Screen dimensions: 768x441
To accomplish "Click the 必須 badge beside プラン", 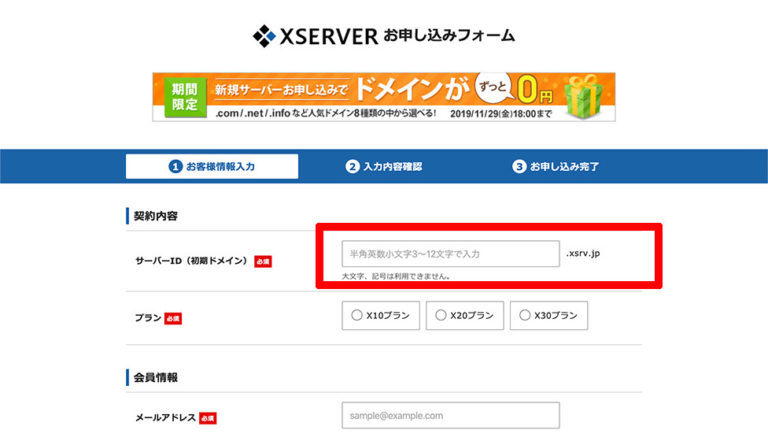I will 173,318.
